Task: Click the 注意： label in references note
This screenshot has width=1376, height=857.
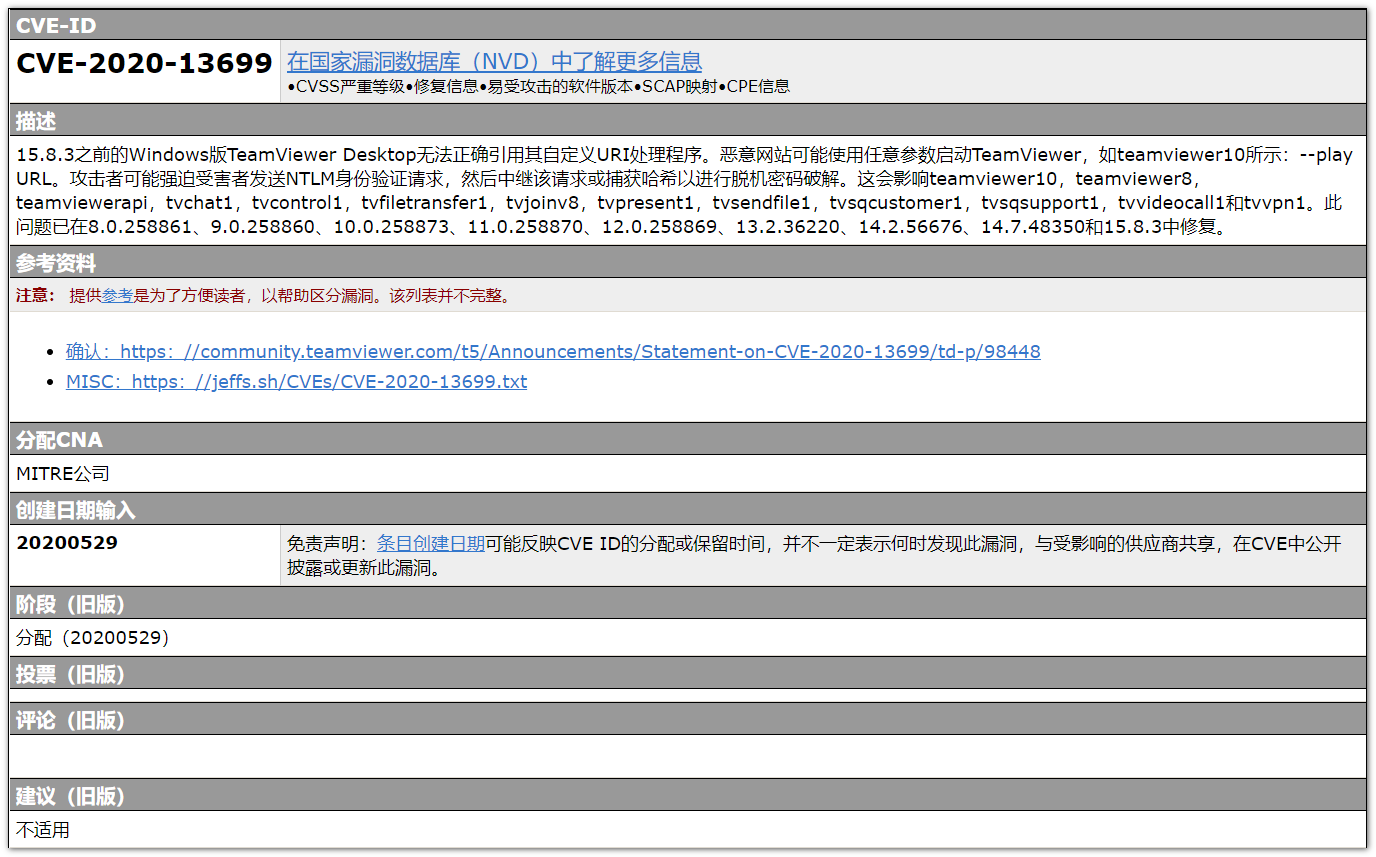Action: pyautogui.click(x=36, y=296)
